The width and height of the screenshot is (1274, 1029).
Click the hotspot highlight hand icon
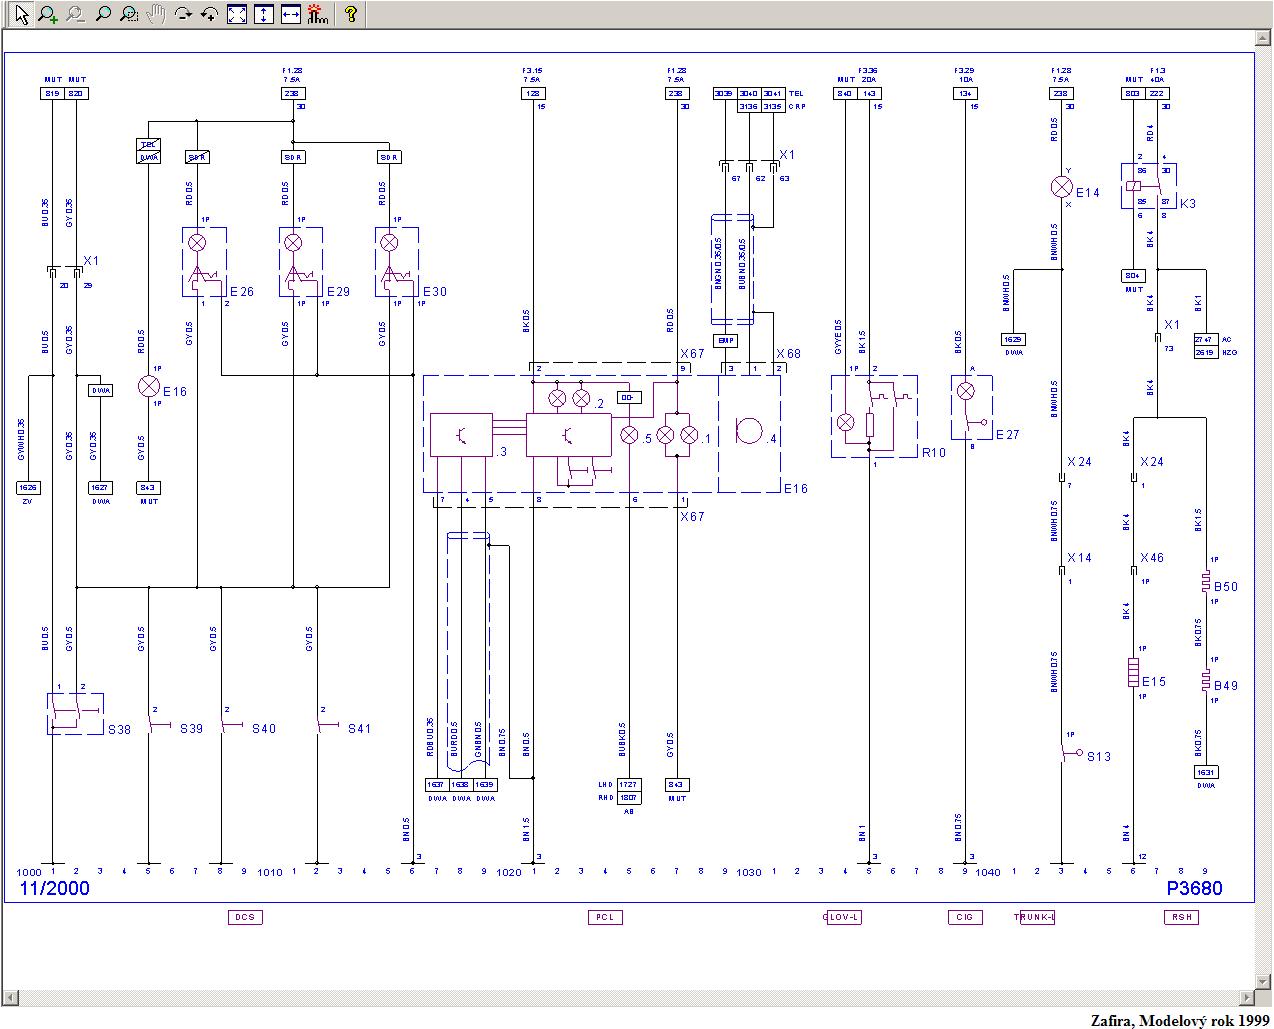click(x=317, y=14)
